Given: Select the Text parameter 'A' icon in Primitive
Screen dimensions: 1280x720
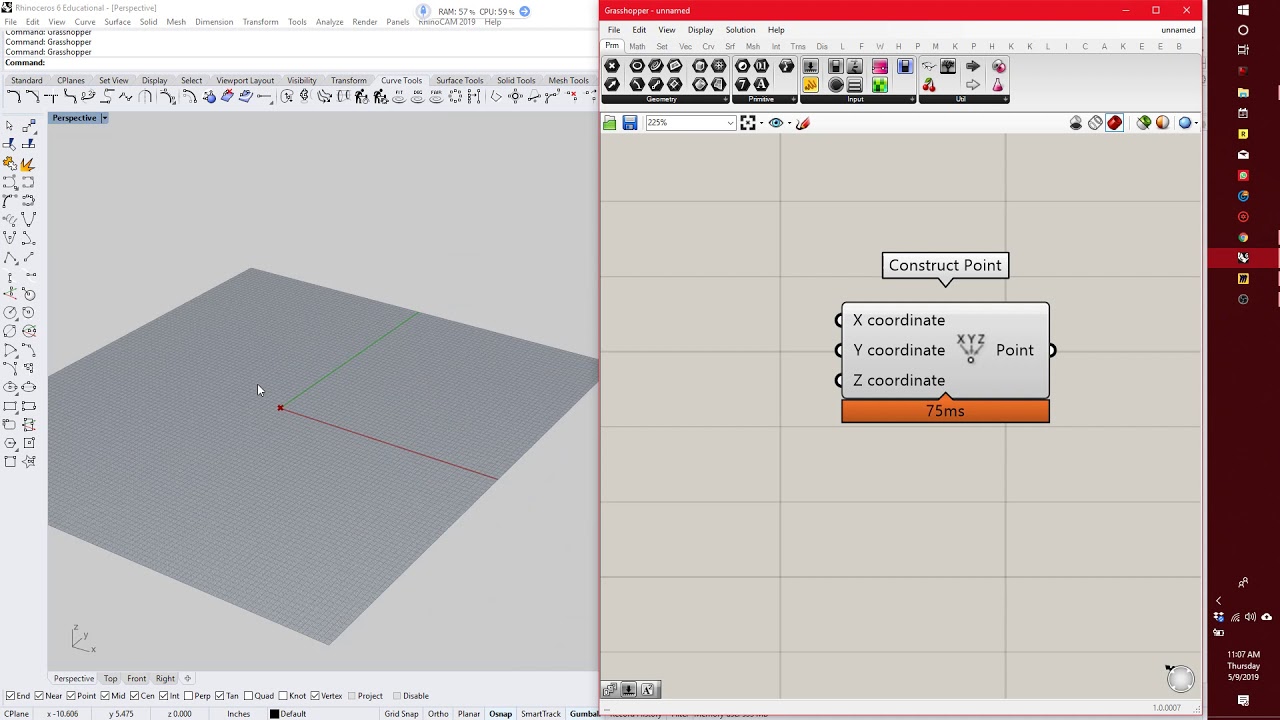Looking at the screenshot, I should tap(761, 85).
